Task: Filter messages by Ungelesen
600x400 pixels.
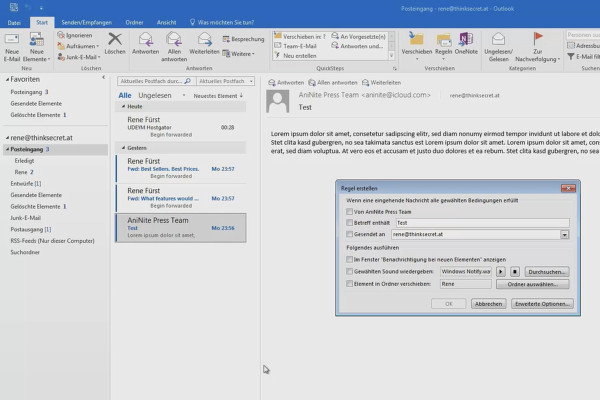Action: pyautogui.click(x=155, y=96)
